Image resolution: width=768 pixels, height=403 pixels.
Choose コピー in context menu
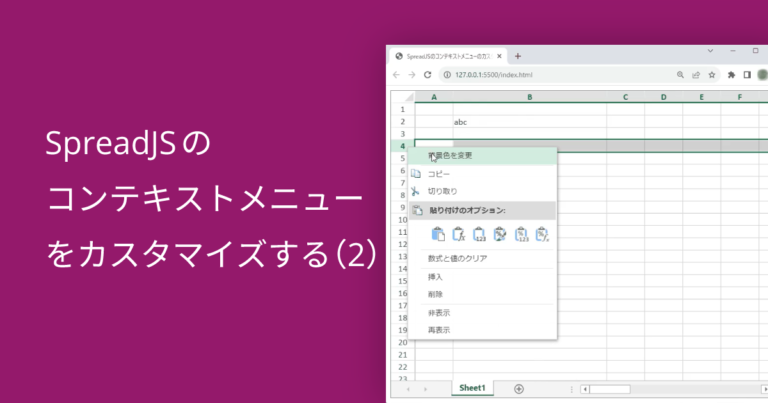coord(482,174)
